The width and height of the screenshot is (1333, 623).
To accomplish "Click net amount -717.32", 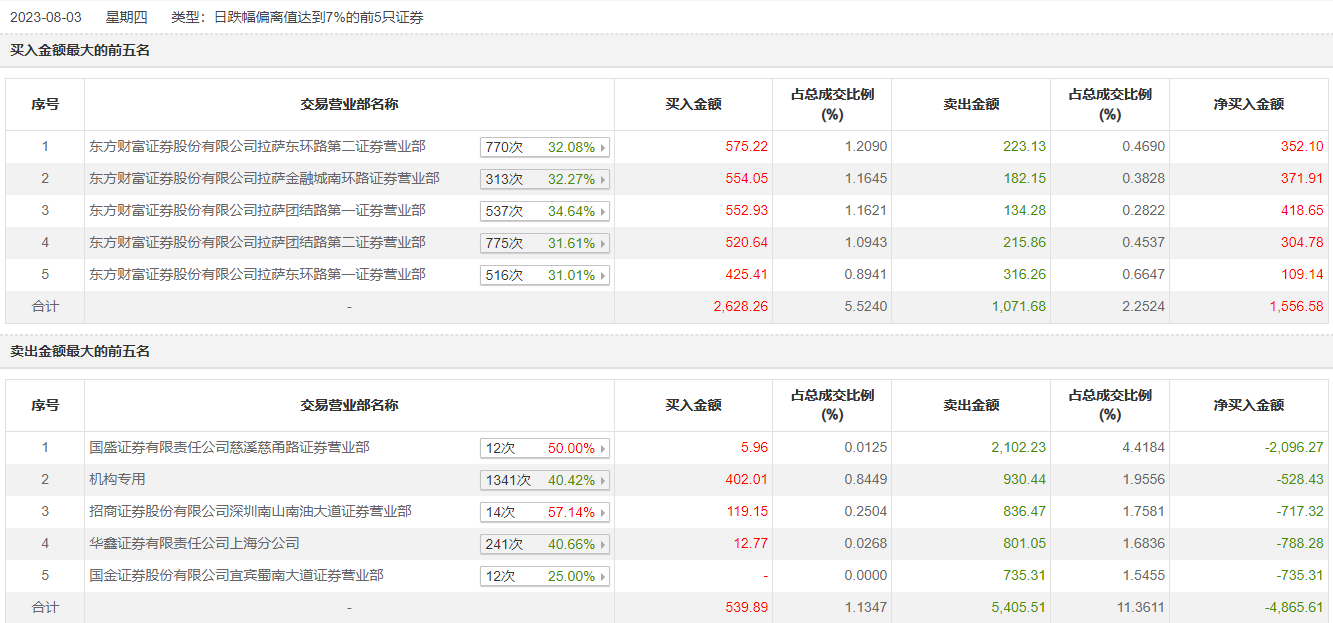I will tap(1300, 511).
